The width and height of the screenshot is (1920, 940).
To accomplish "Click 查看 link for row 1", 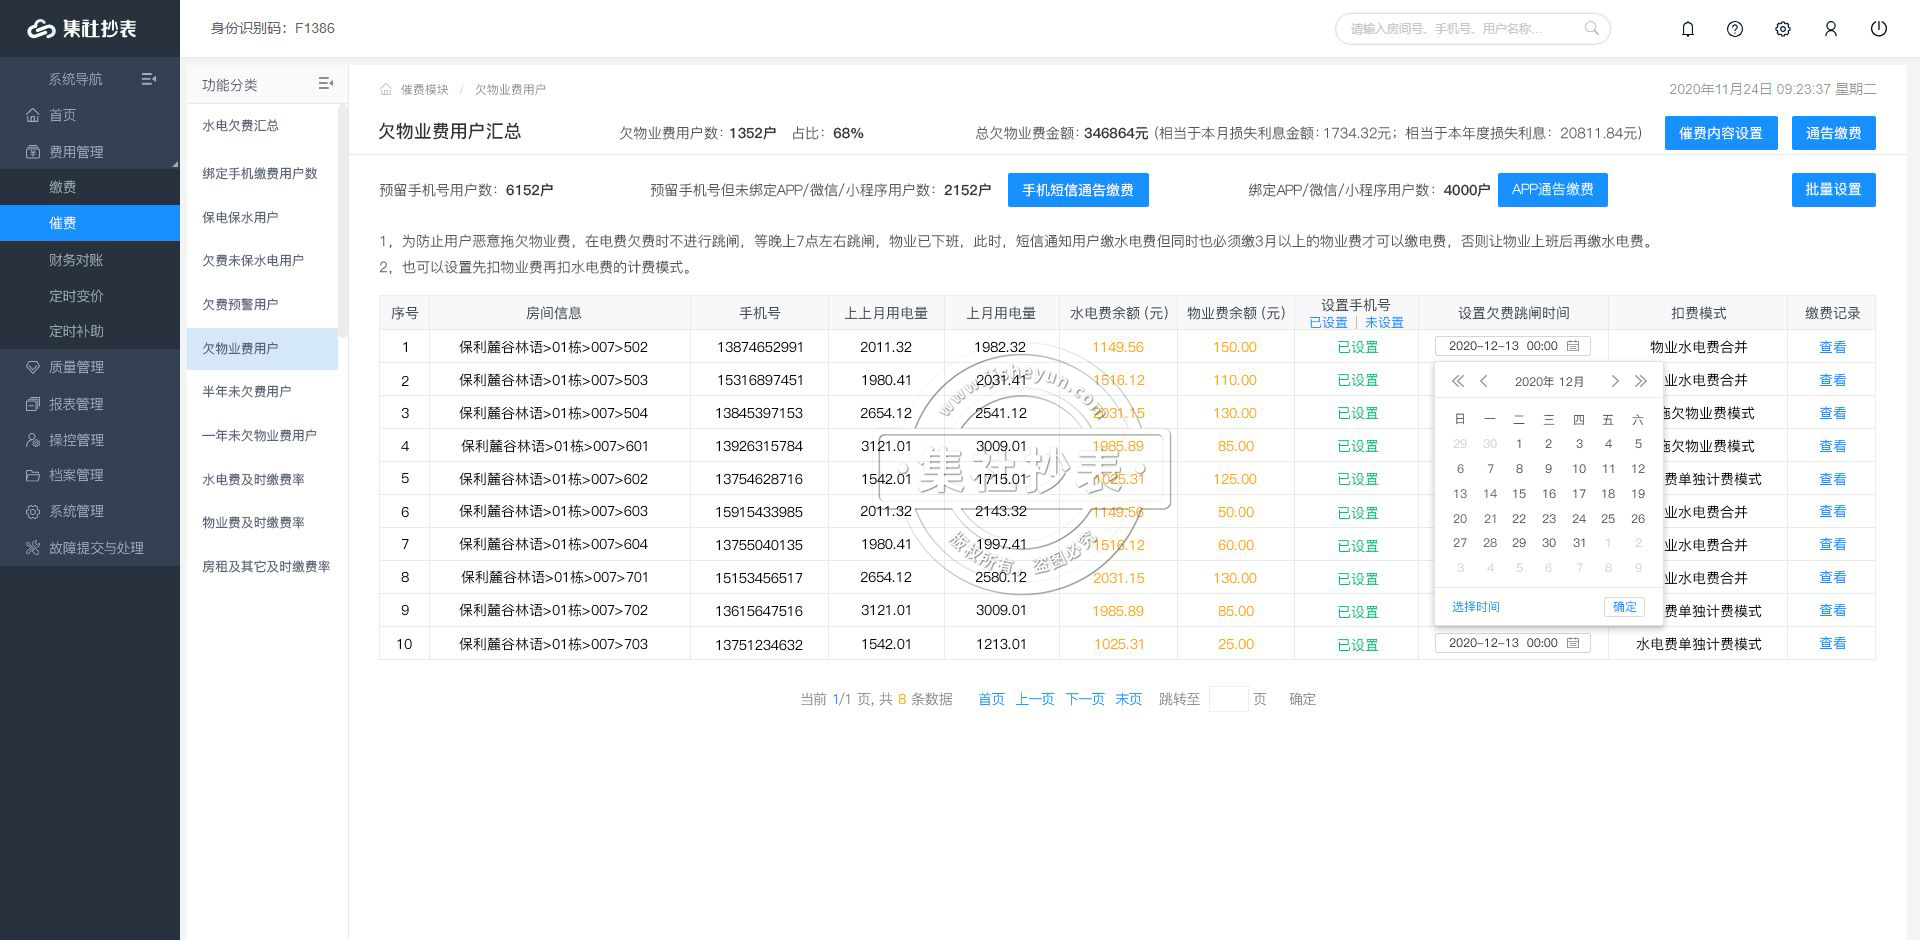I will pyautogui.click(x=1832, y=347).
